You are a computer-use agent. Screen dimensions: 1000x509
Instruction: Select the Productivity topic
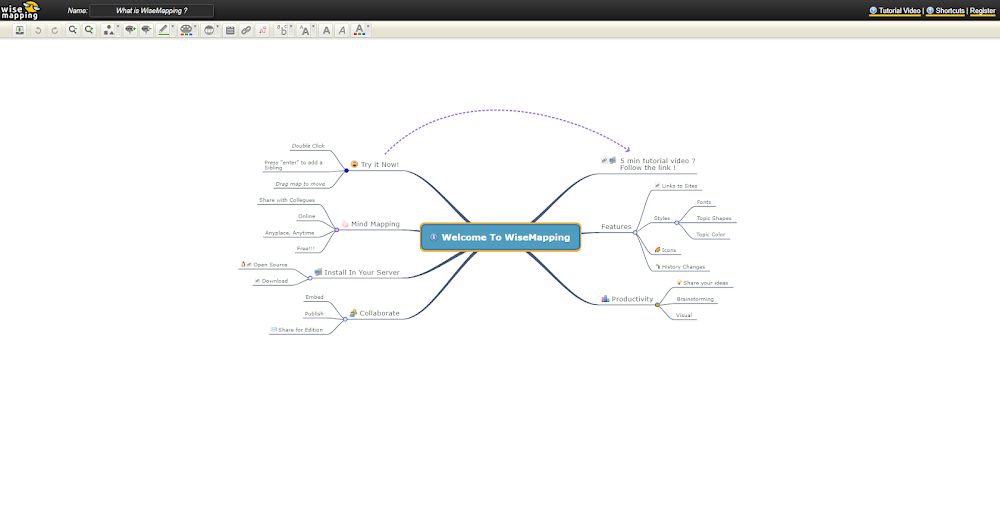628,299
